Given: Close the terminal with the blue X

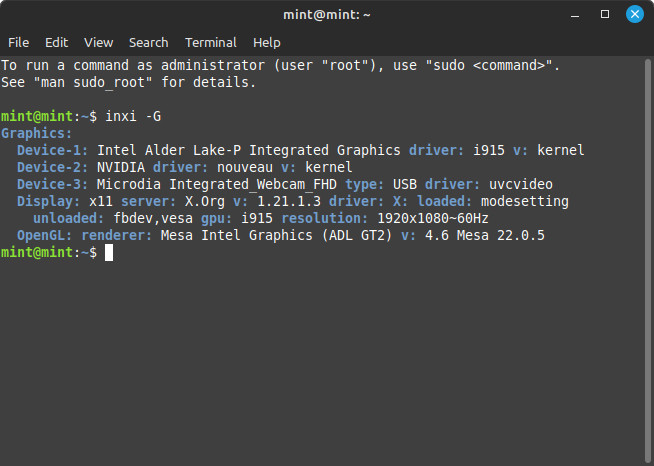Looking at the screenshot, I should click(x=635, y=14).
